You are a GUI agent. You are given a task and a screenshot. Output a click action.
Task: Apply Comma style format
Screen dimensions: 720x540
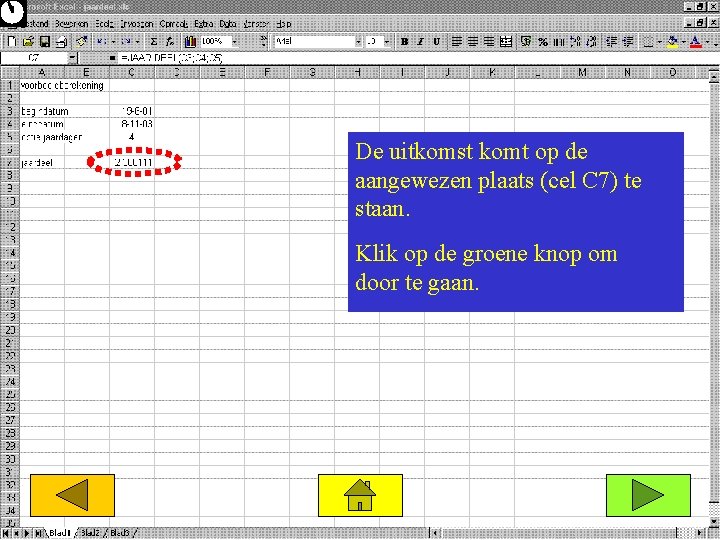coord(559,42)
